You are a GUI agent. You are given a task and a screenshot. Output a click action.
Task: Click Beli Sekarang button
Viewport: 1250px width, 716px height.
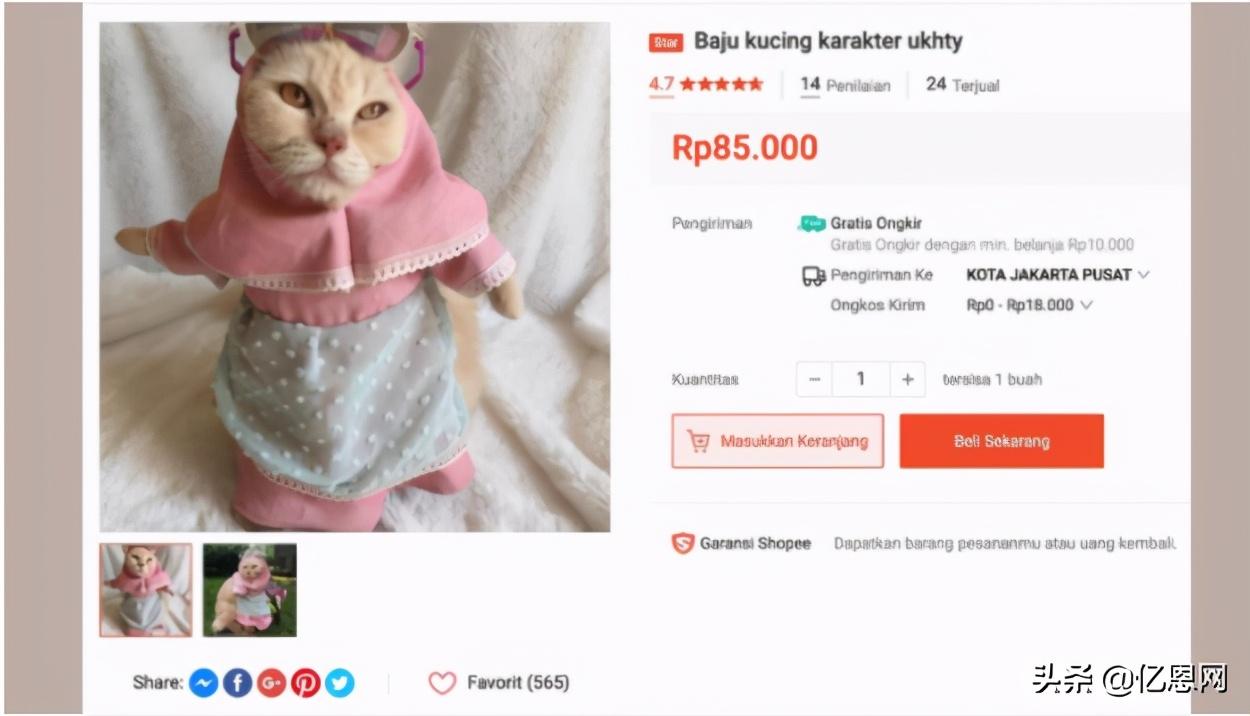(1002, 441)
